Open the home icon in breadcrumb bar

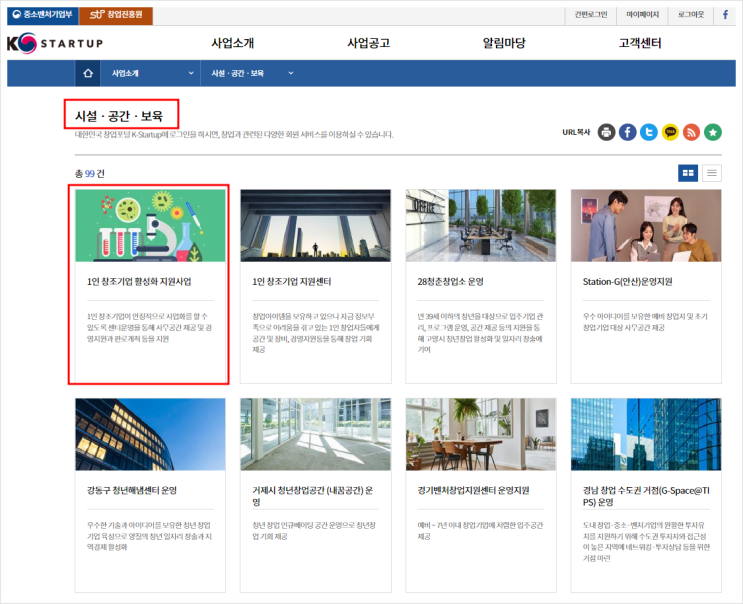pyautogui.click(x=88, y=73)
